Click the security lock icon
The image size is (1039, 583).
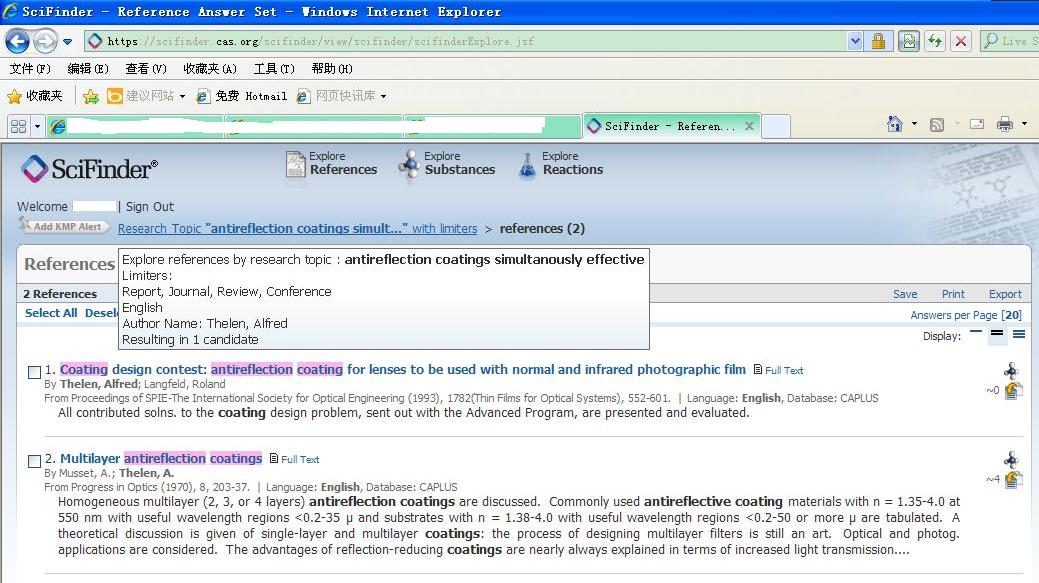click(x=879, y=41)
